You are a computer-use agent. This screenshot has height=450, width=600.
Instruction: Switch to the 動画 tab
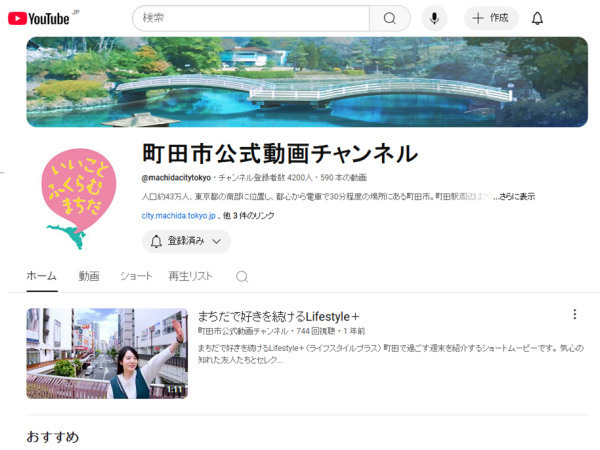click(89, 276)
